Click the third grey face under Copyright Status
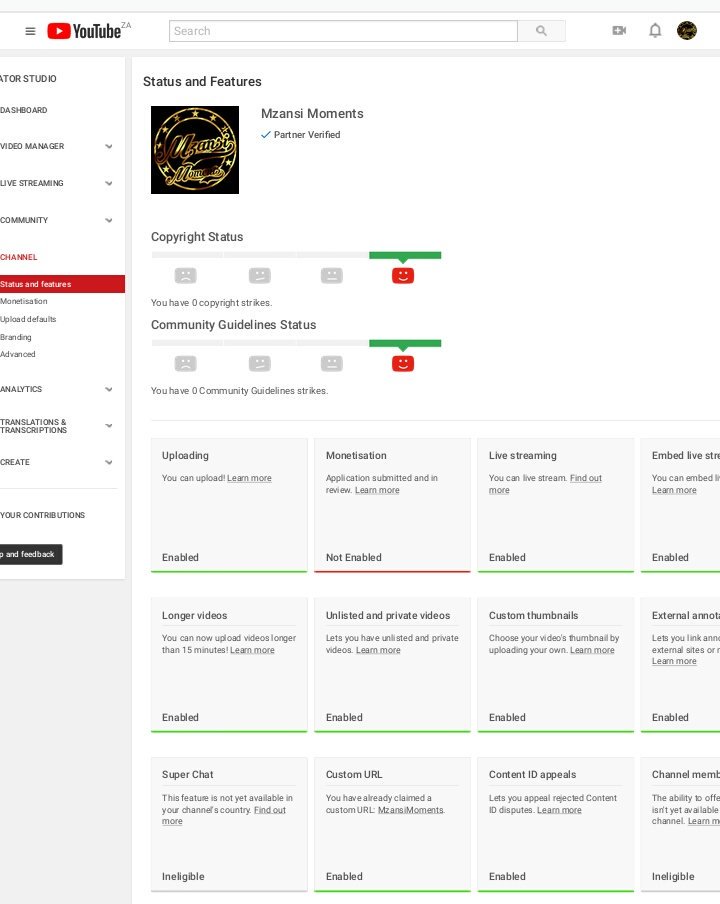This screenshot has height=904, width=720. point(331,276)
